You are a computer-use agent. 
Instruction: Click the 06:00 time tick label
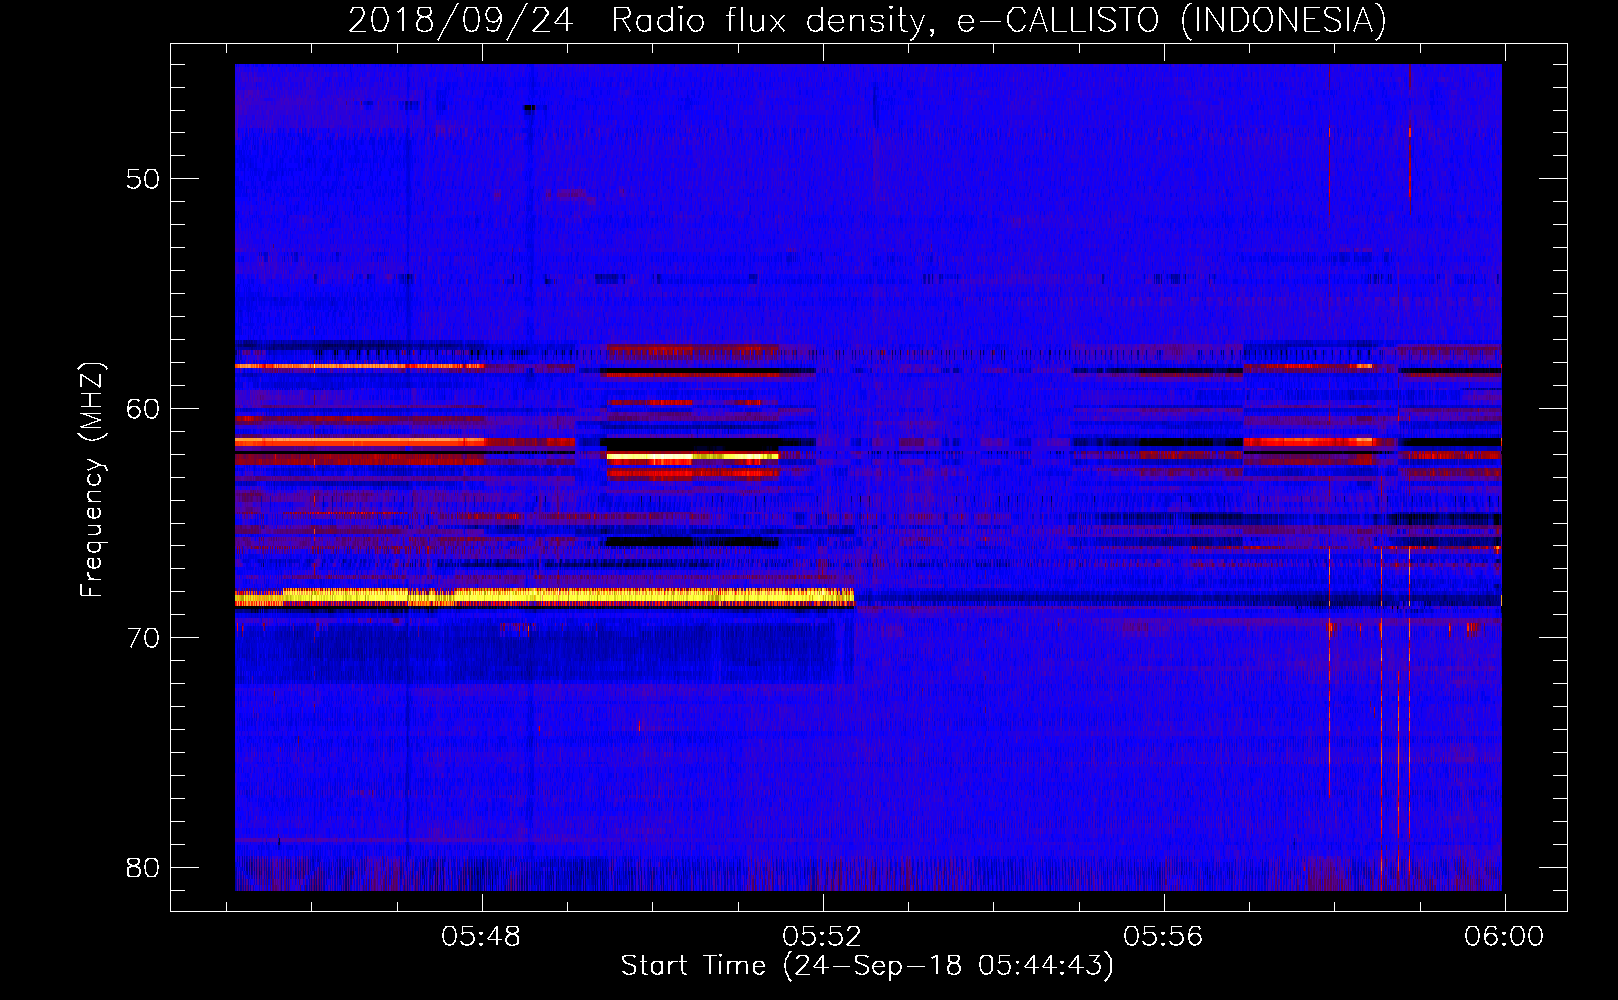click(1504, 937)
